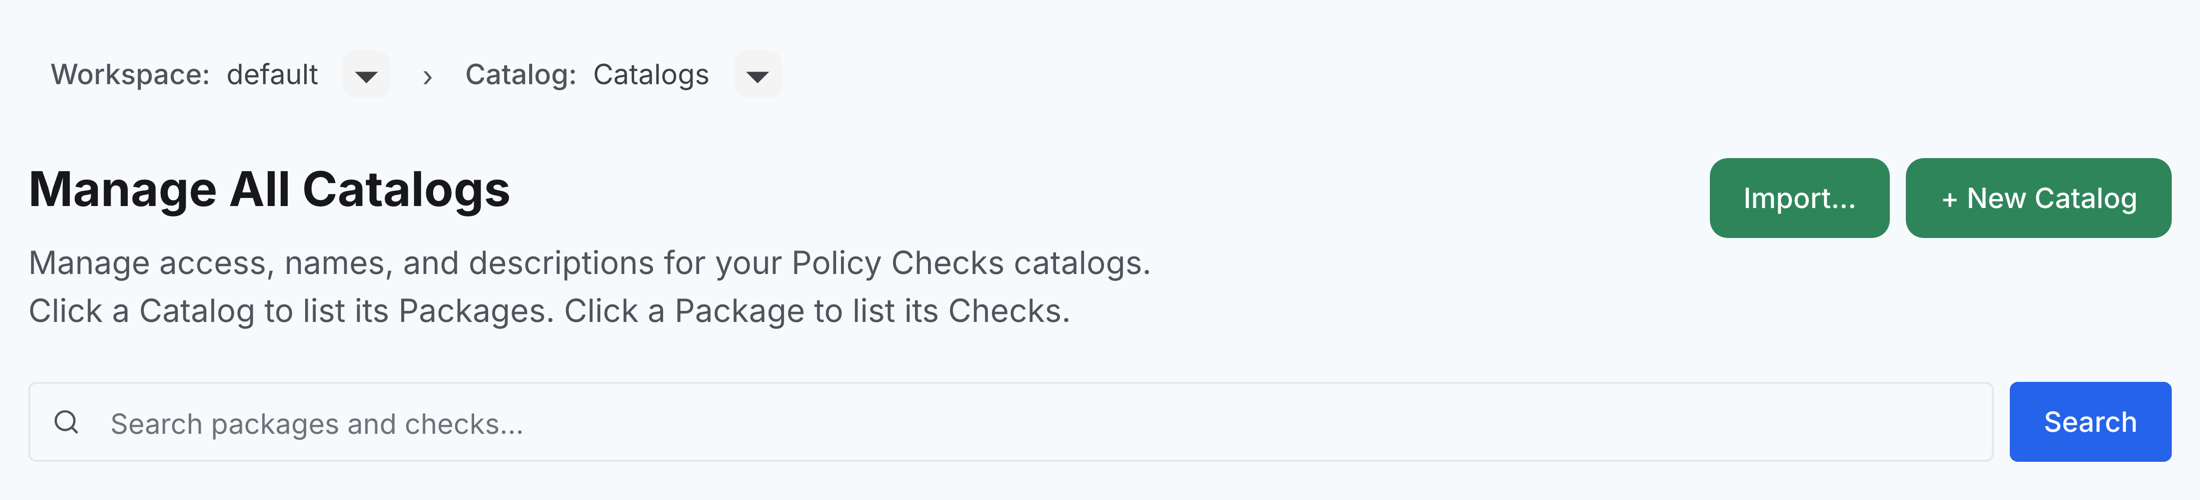Focus the Search packages and checks field
2200x500 pixels.
coord(1011,422)
